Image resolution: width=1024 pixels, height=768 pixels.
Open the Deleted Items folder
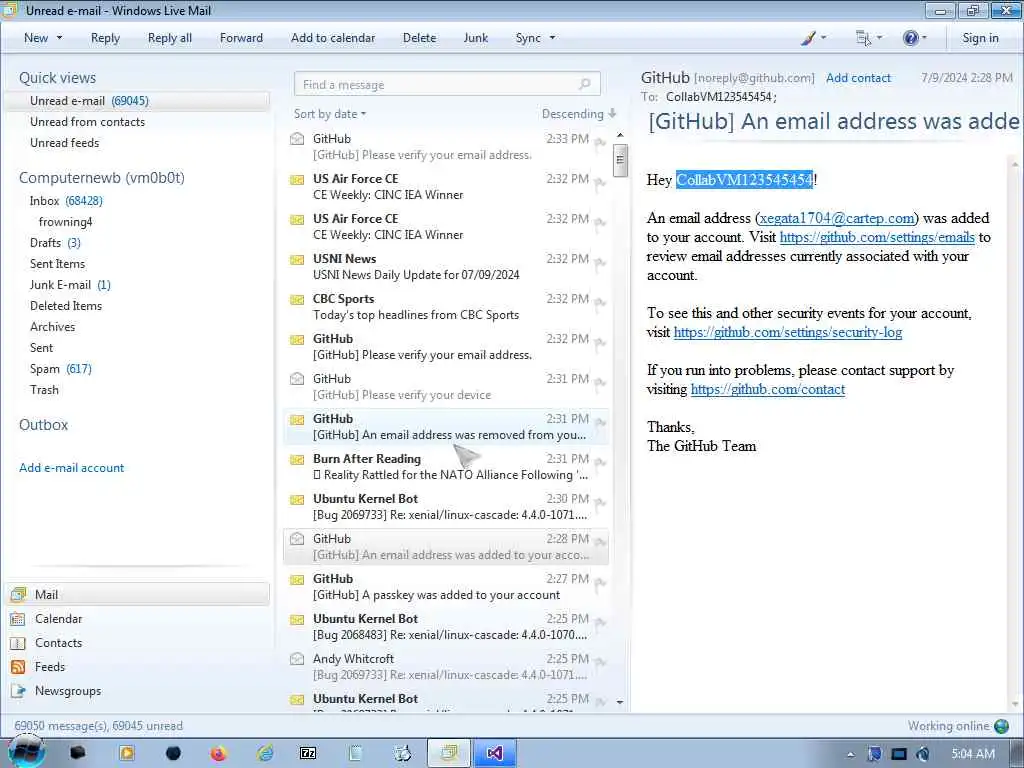click(x=66, y=306)
